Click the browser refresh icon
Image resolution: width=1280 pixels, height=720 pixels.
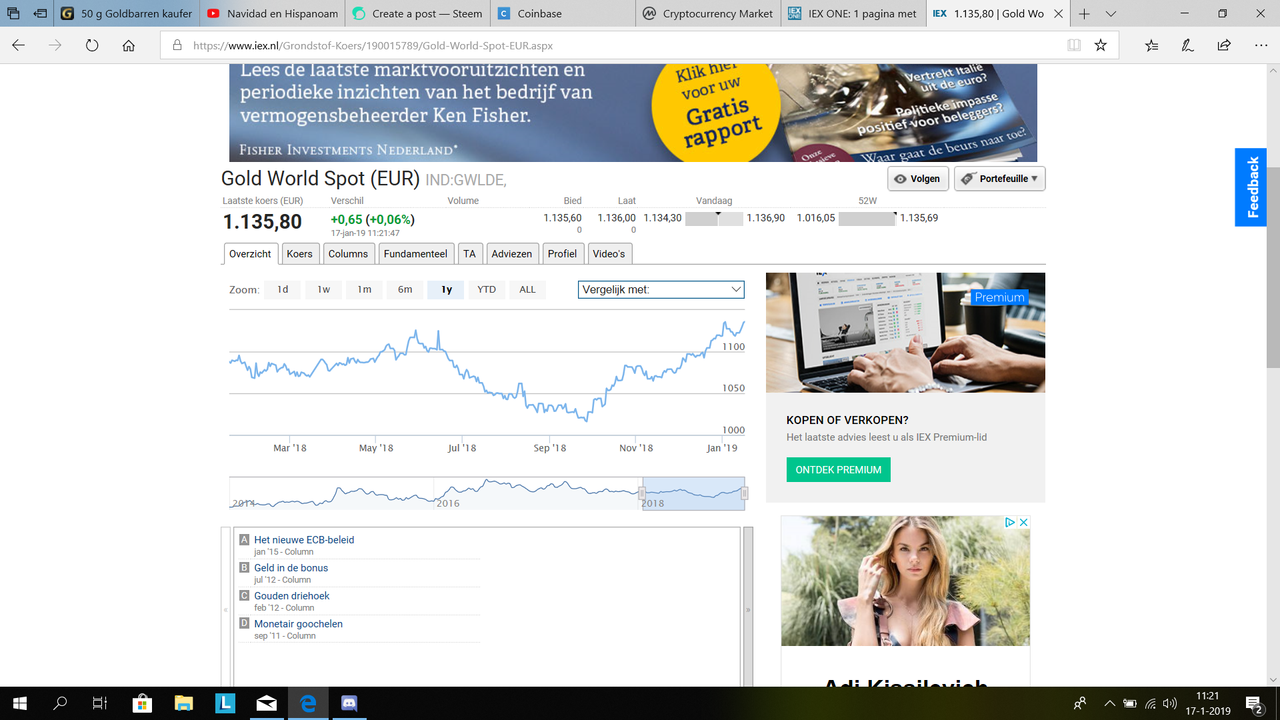coord(92,45)
